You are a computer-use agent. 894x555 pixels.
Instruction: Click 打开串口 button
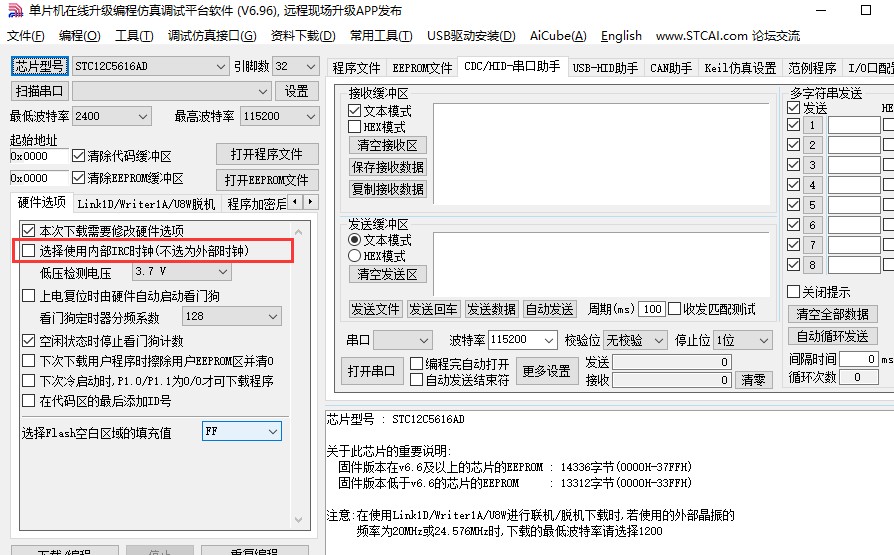[x=372, y=371]
